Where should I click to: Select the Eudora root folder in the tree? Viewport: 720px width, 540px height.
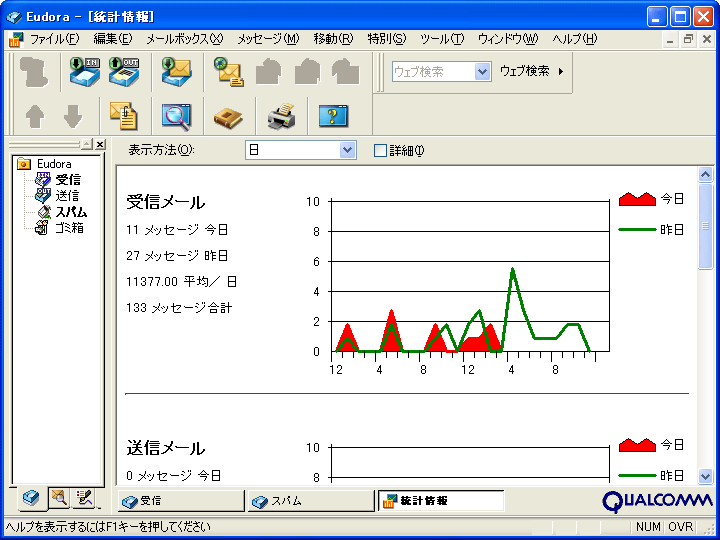(x=54, y=164)
